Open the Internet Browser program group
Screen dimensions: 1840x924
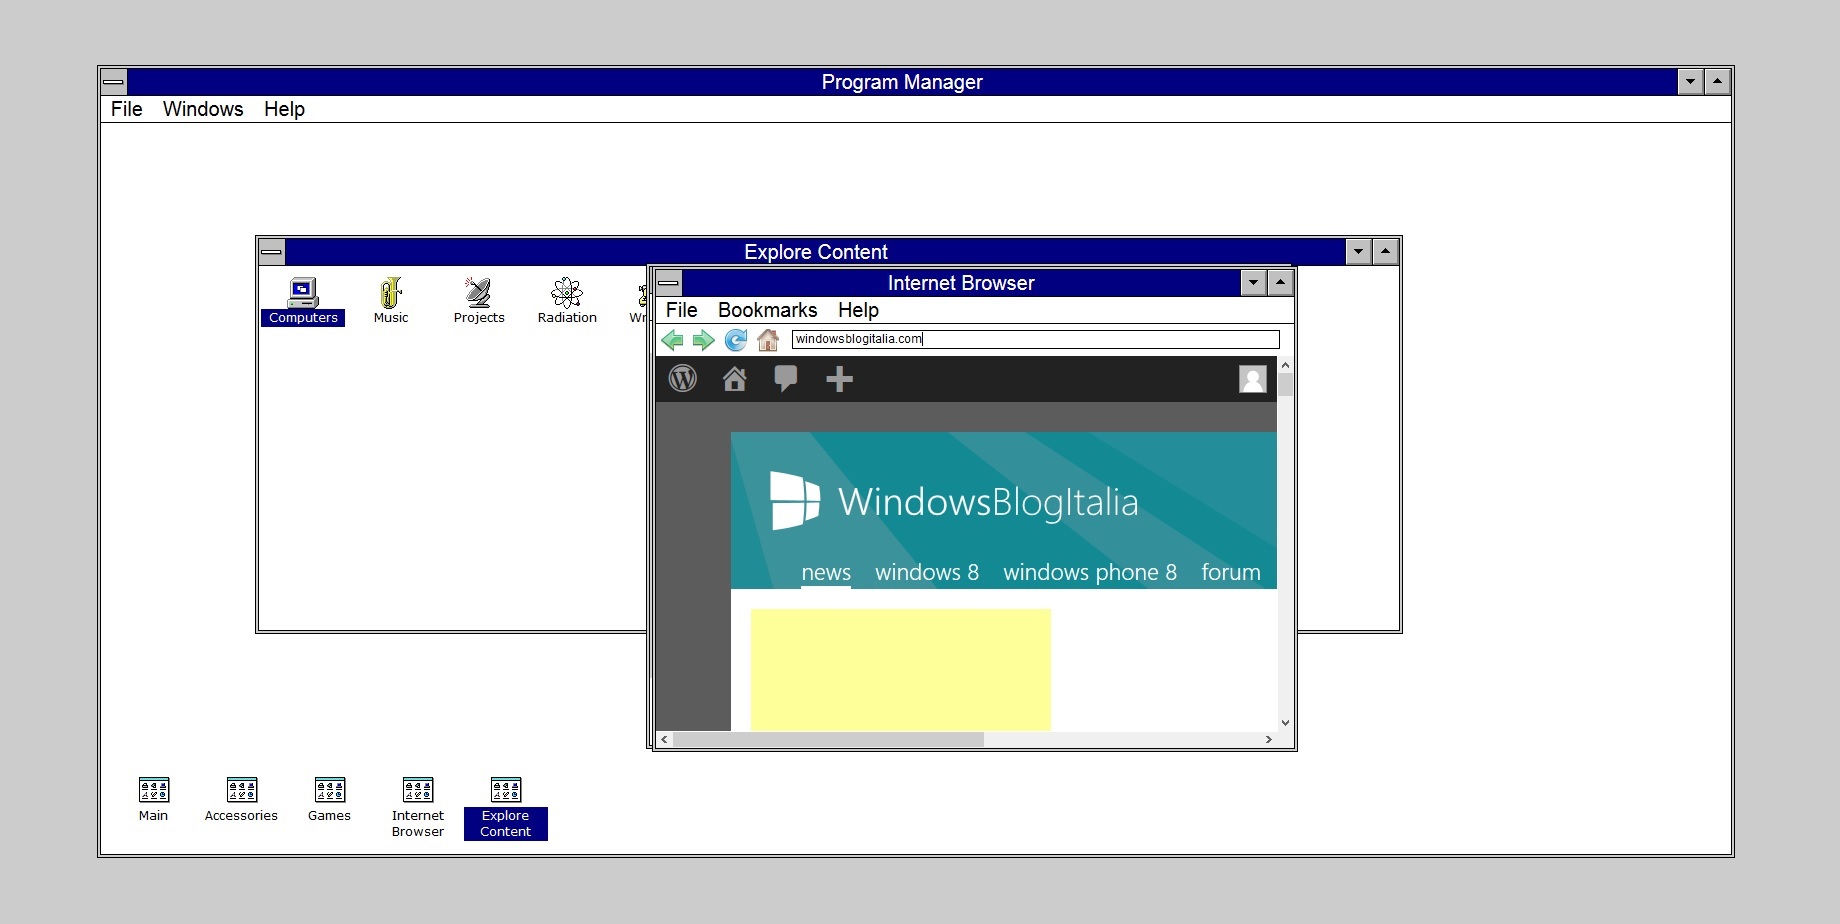coord(418,807)
